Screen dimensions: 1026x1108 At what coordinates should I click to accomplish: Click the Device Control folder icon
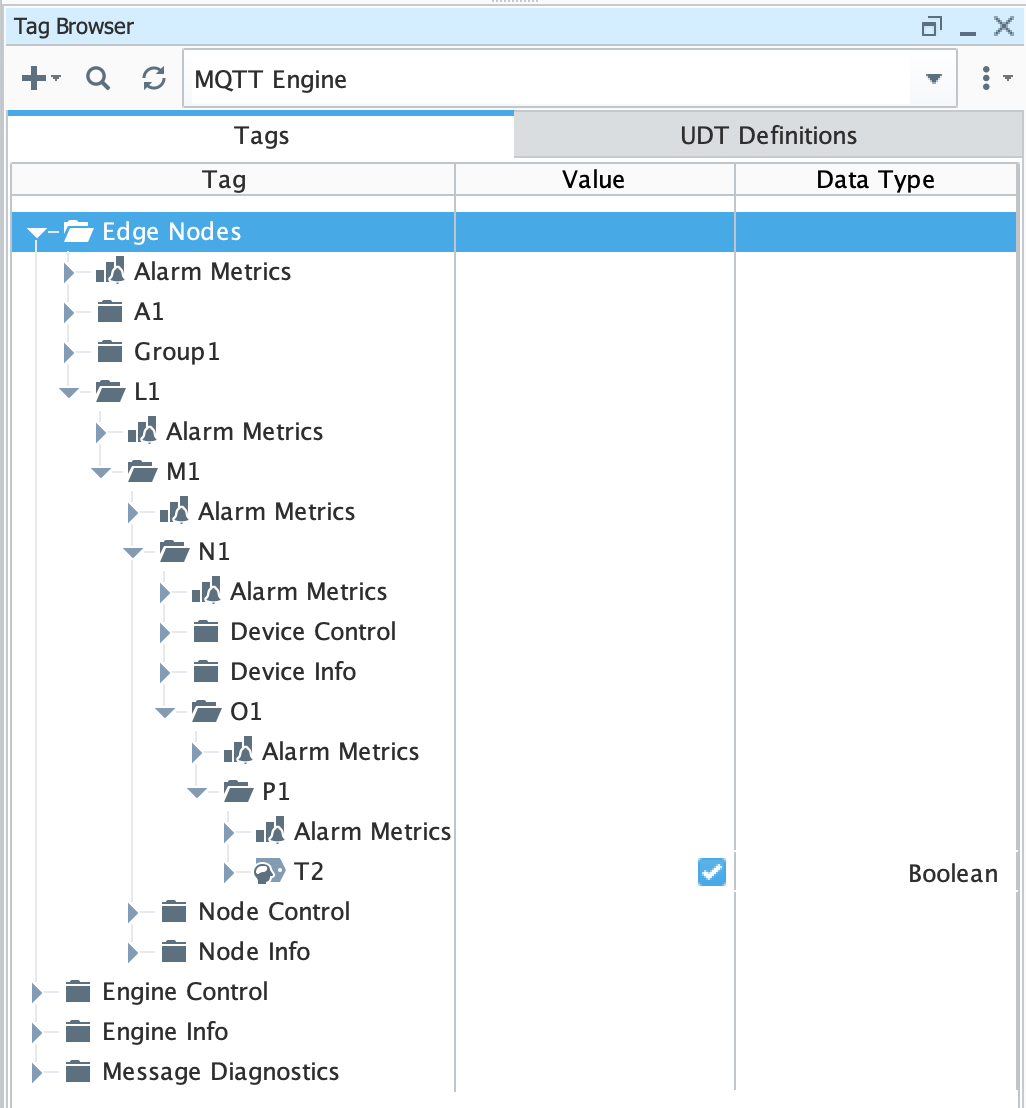pyautogui.click(x=206, y=632)
